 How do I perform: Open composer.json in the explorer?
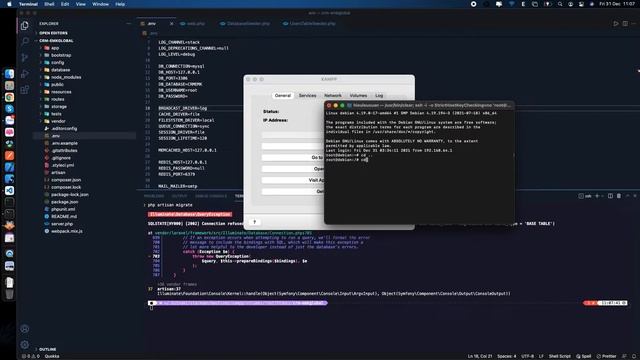coord(66,180)
